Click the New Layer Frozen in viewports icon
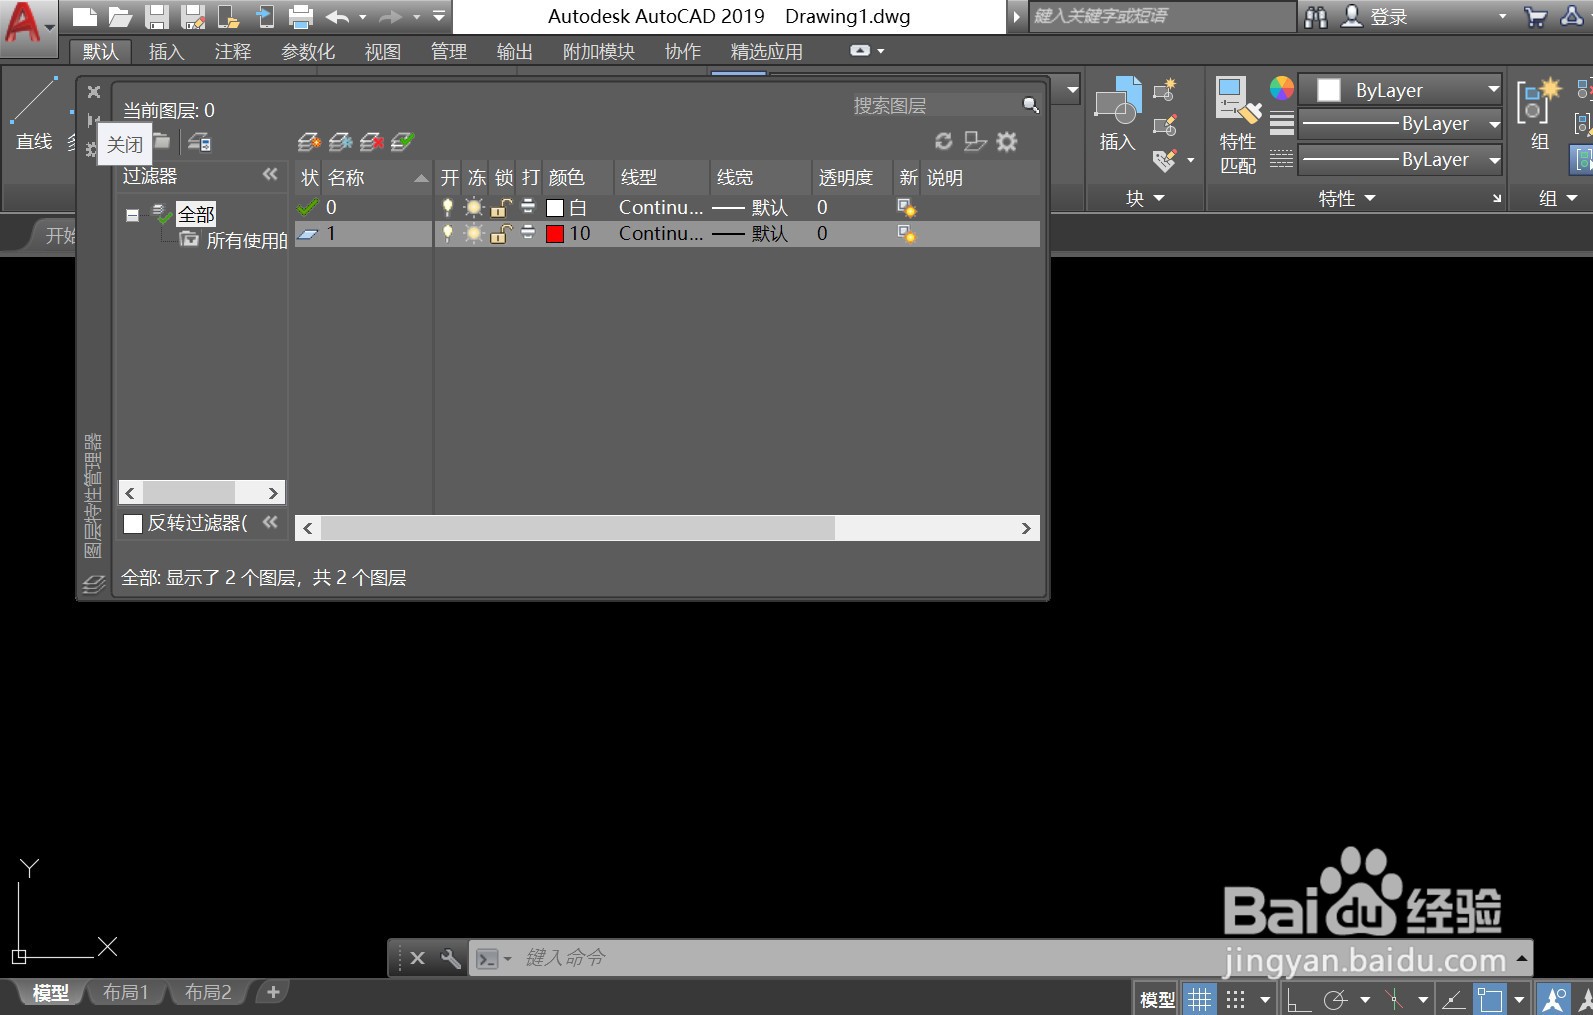Screen dimensions: 1593x1015 [340, 142]
